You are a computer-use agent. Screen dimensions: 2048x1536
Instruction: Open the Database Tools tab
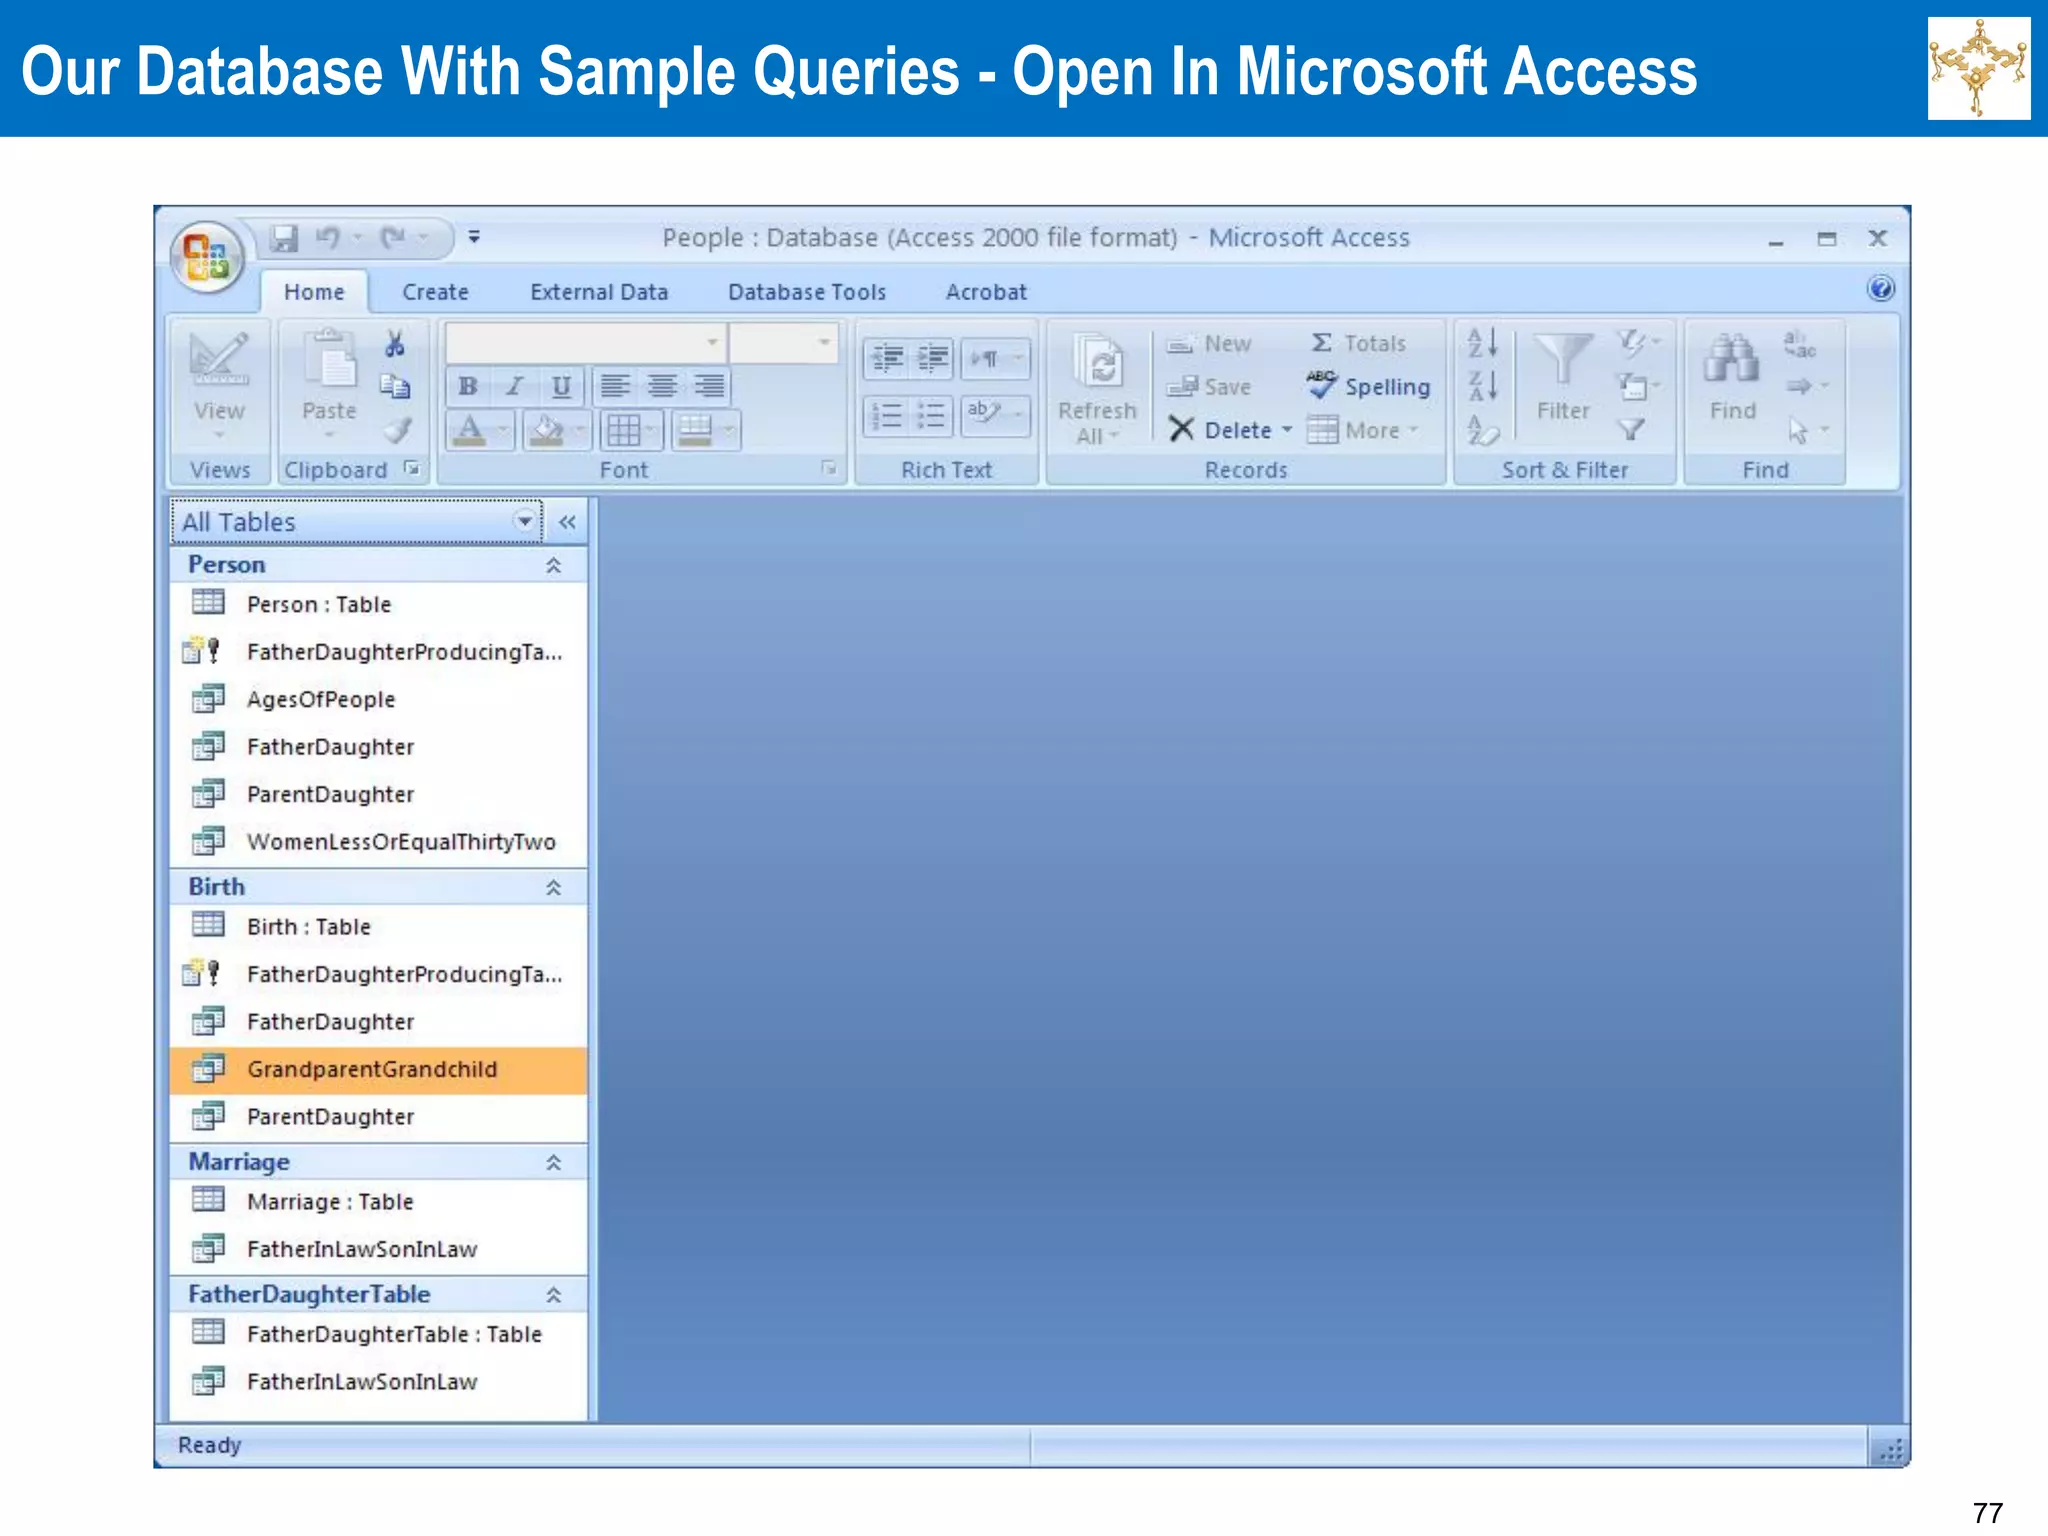(x=807, y=292)
